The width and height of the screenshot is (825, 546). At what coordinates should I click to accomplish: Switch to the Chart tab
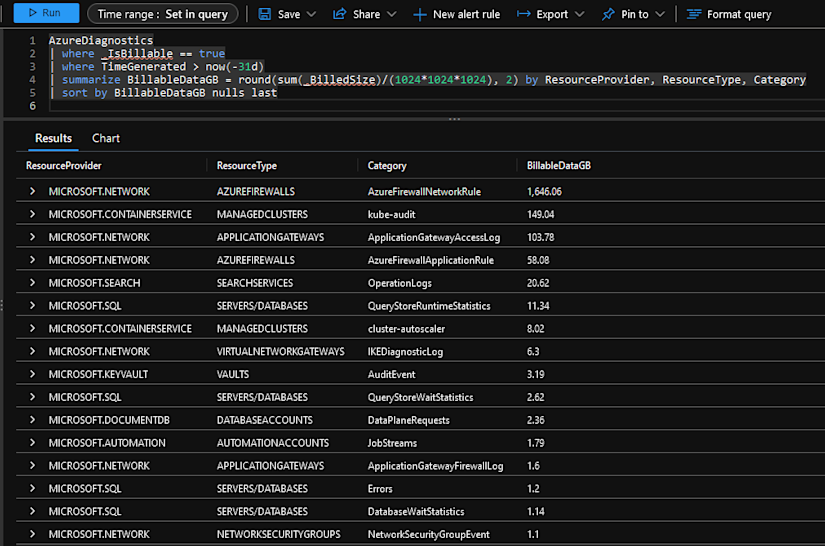pos(106,138)
